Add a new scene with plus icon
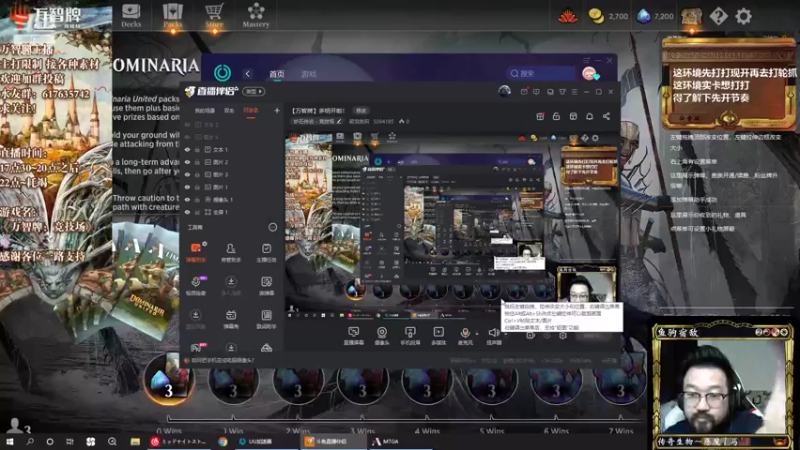Image resolution: width=800 pixels, height=450 pixels. pos(277,110)
